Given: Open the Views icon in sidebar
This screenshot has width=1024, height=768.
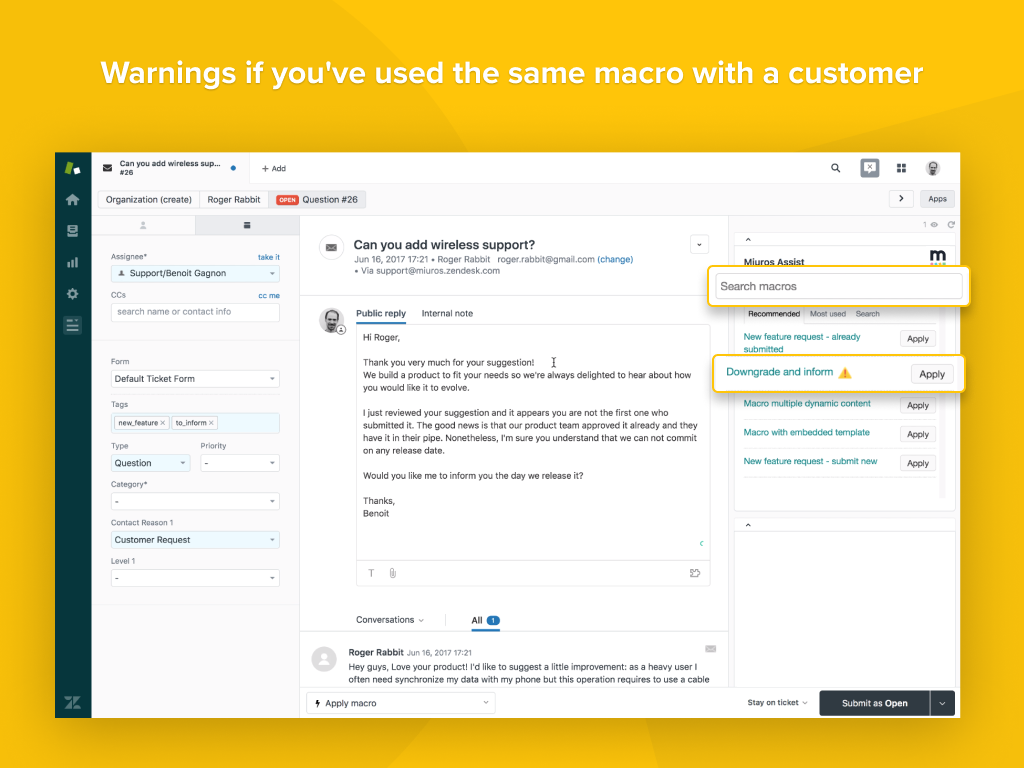Looking at the screenshot, I should 72,231.
